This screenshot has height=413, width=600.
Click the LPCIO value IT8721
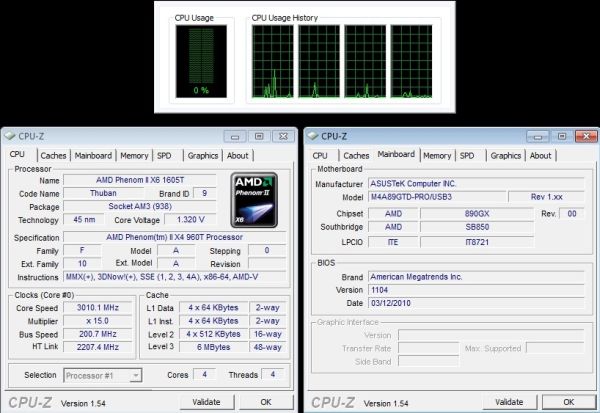477,242
